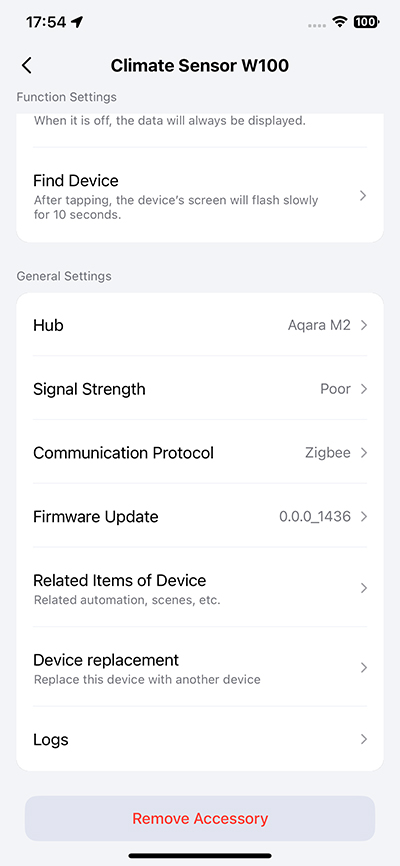Screen dimensions: 400x866
Task: Expand the Hub row chevron
Action: tap(364, 325)
